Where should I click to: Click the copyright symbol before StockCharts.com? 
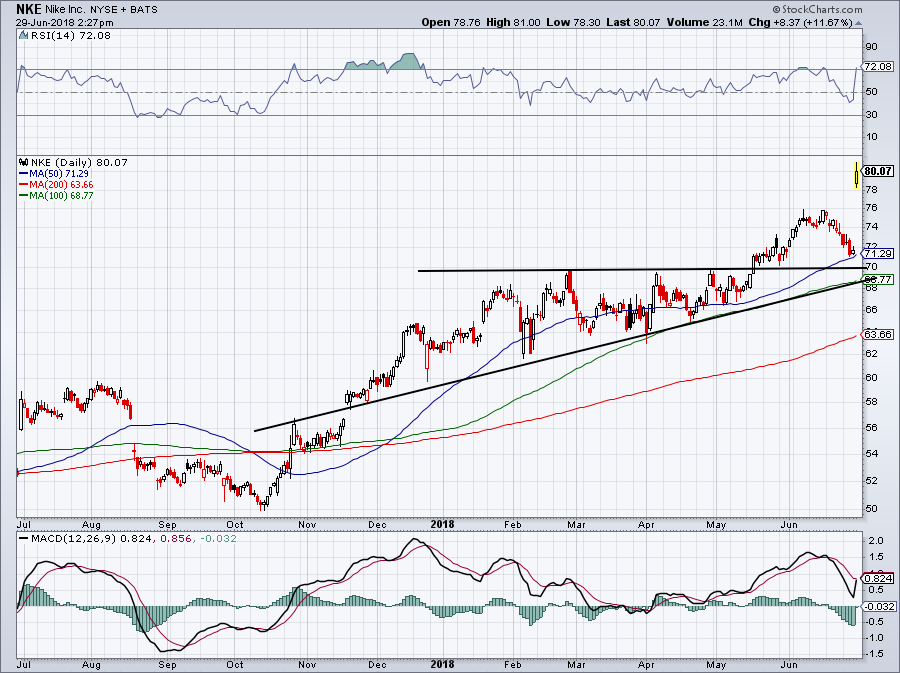[776, 9]
